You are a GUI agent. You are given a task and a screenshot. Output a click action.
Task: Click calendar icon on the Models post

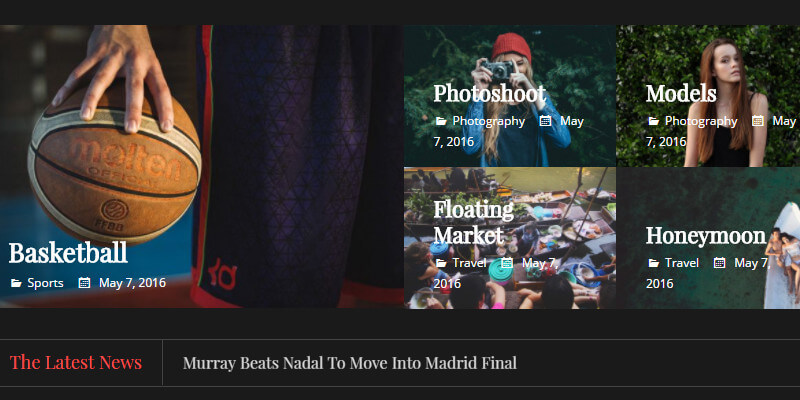click(758, 121)
